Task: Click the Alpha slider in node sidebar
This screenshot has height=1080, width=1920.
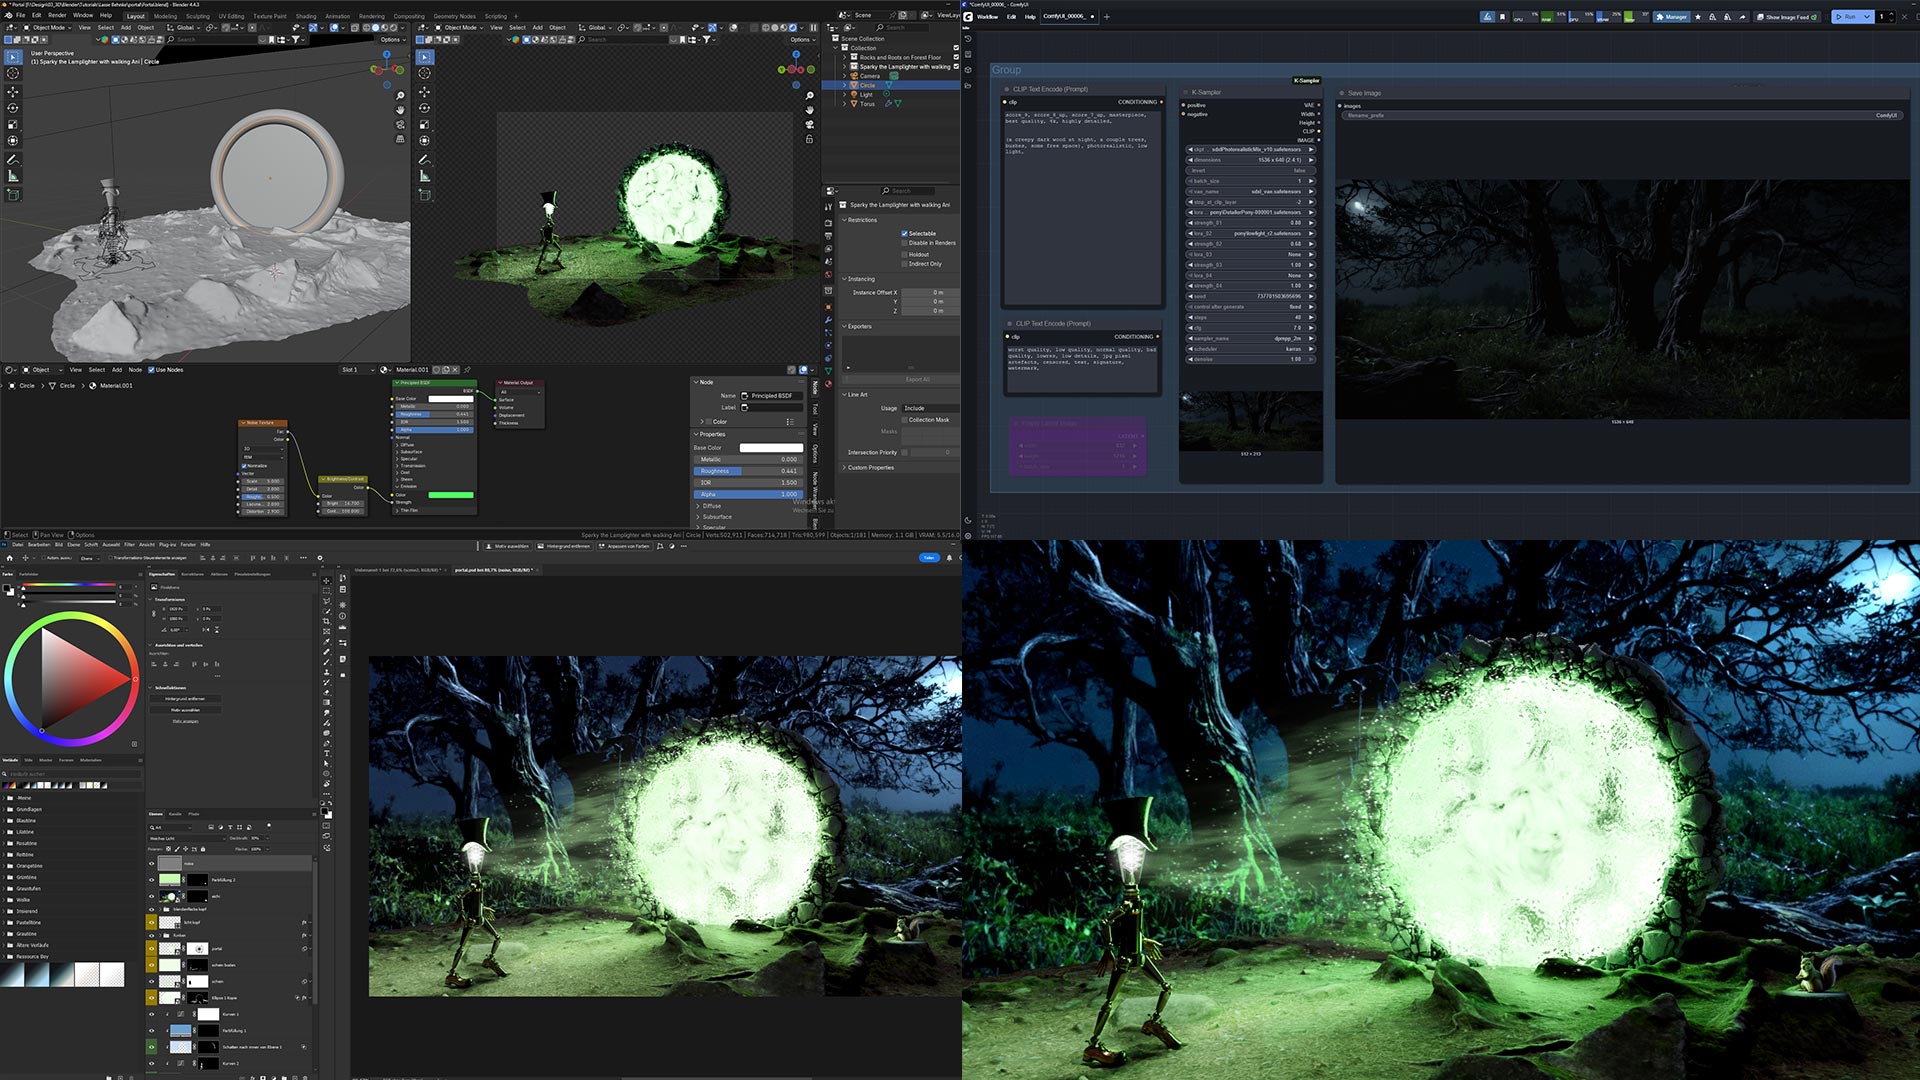Action: [x=748, y=494]
